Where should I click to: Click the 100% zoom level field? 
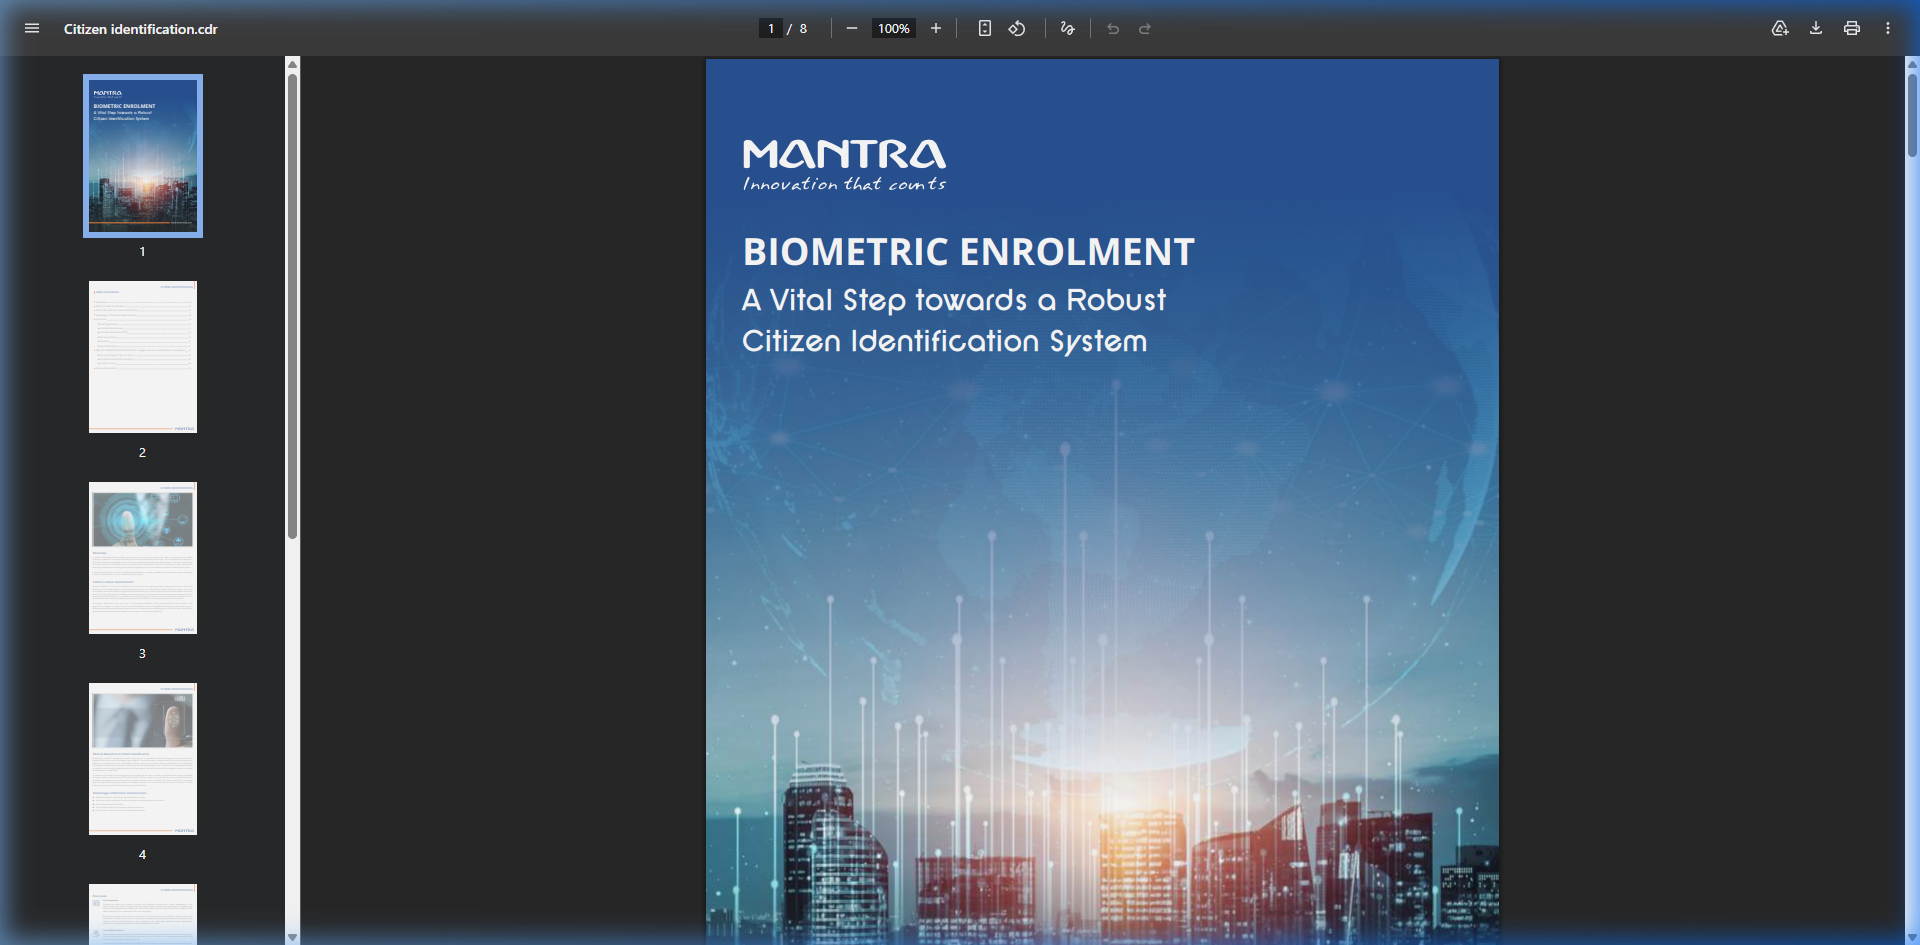point(894,29)
